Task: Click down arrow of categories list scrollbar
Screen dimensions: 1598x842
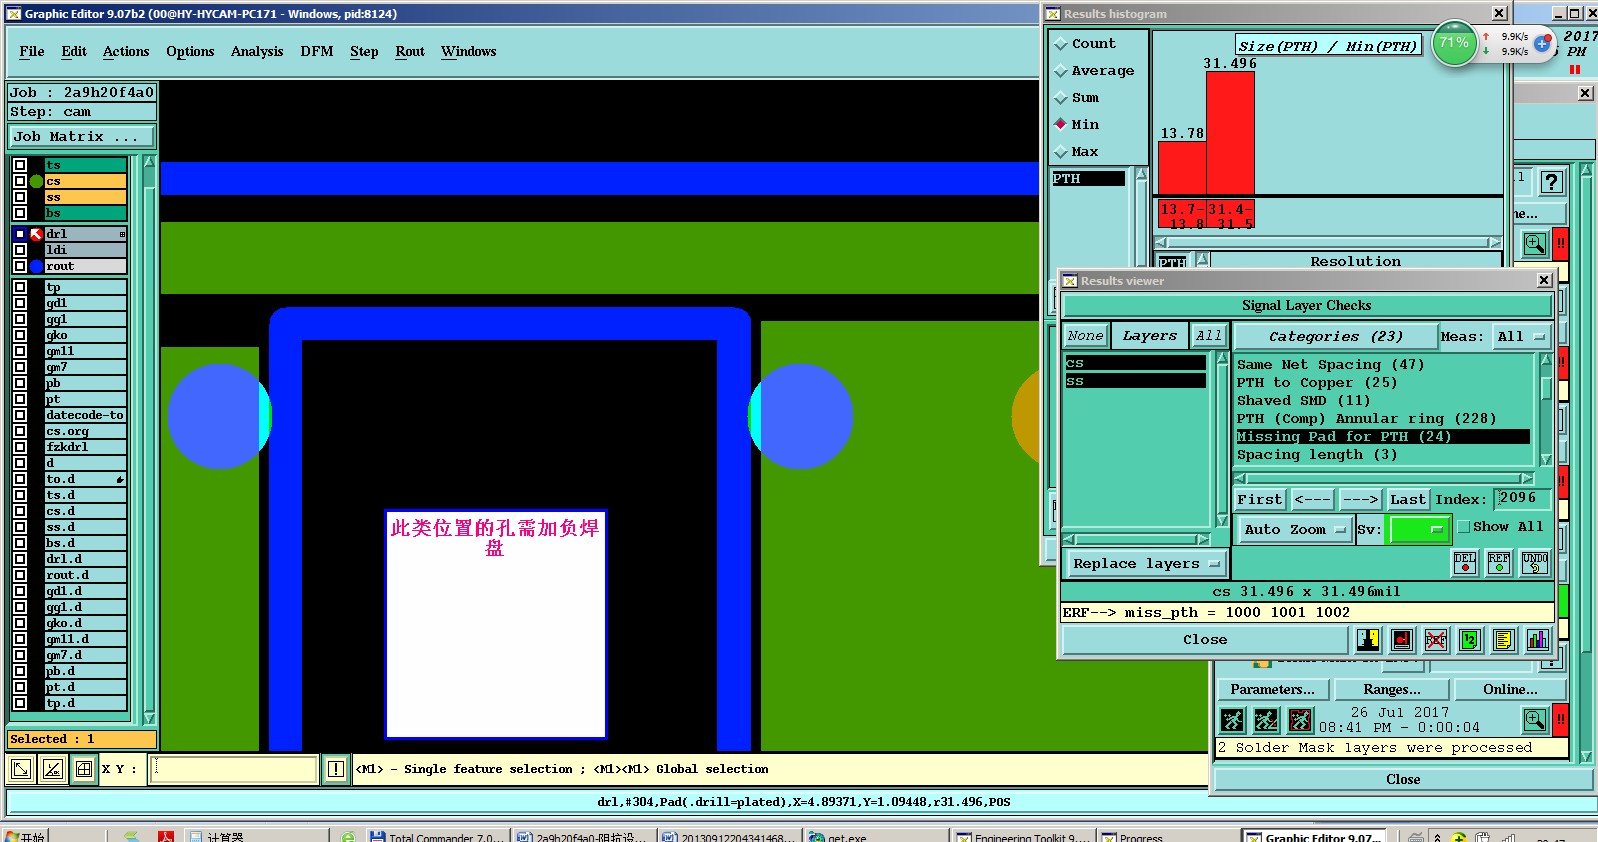Action: coord(1546,460)
